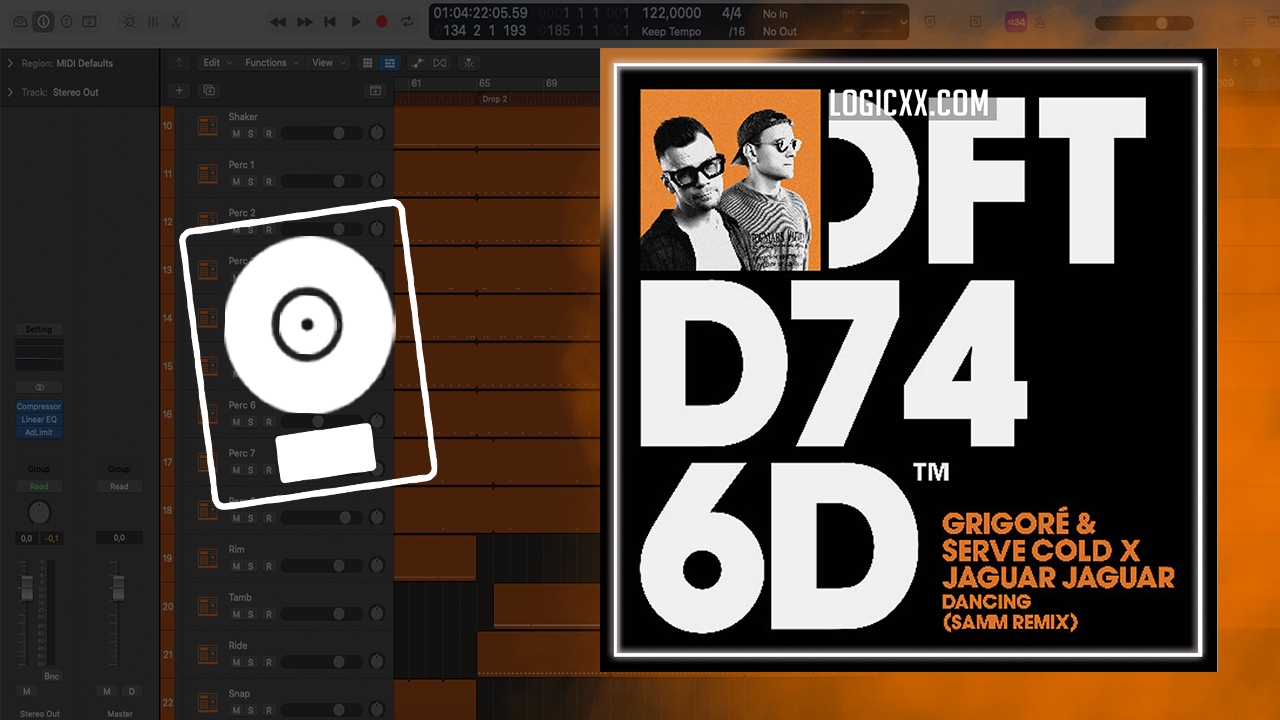Screen dimensions: 1280x720
Task: Open the LCD display mode dropdown arrow
Action: point(903,22)
